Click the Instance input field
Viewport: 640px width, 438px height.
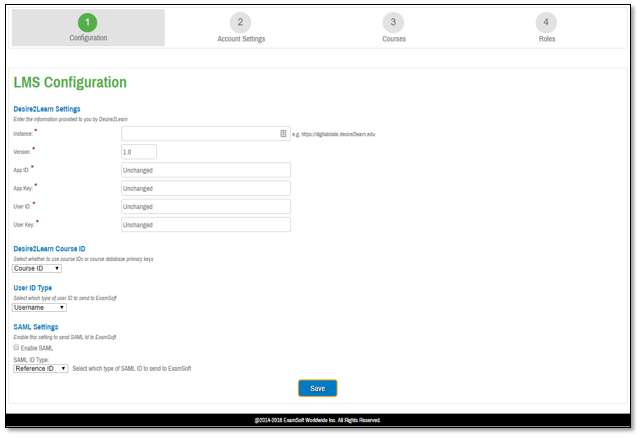tap(206, 133)
